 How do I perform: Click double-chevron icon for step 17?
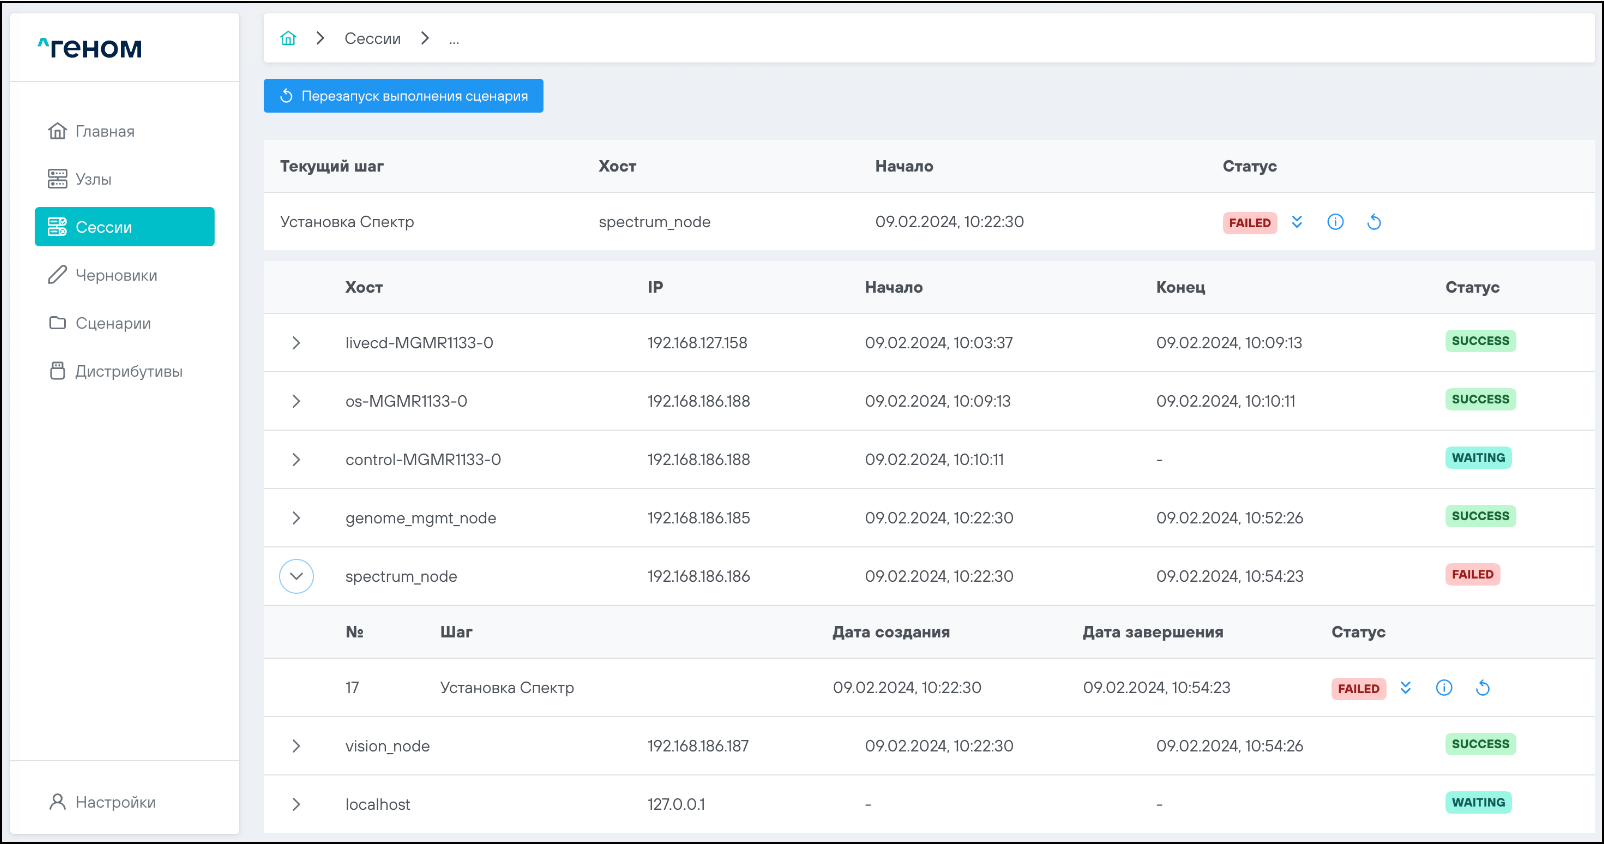pyautogui.click(x=1406, y=688)
